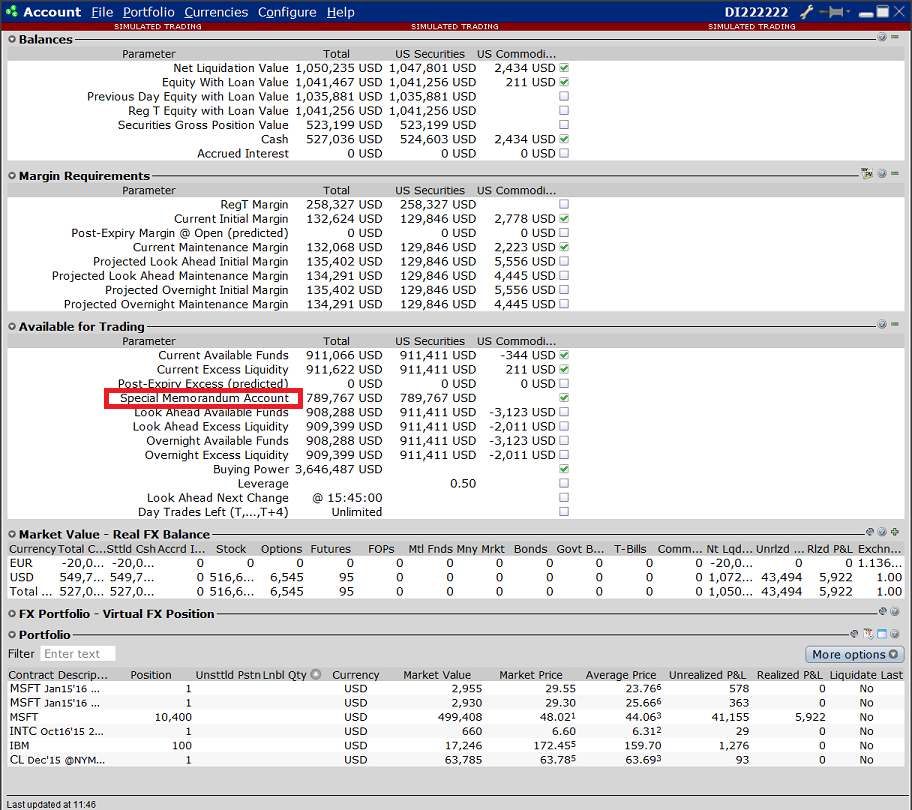This screenshot has width=912, height=810.
Task: Click the Market Price column header
Action: coord(531,675)
